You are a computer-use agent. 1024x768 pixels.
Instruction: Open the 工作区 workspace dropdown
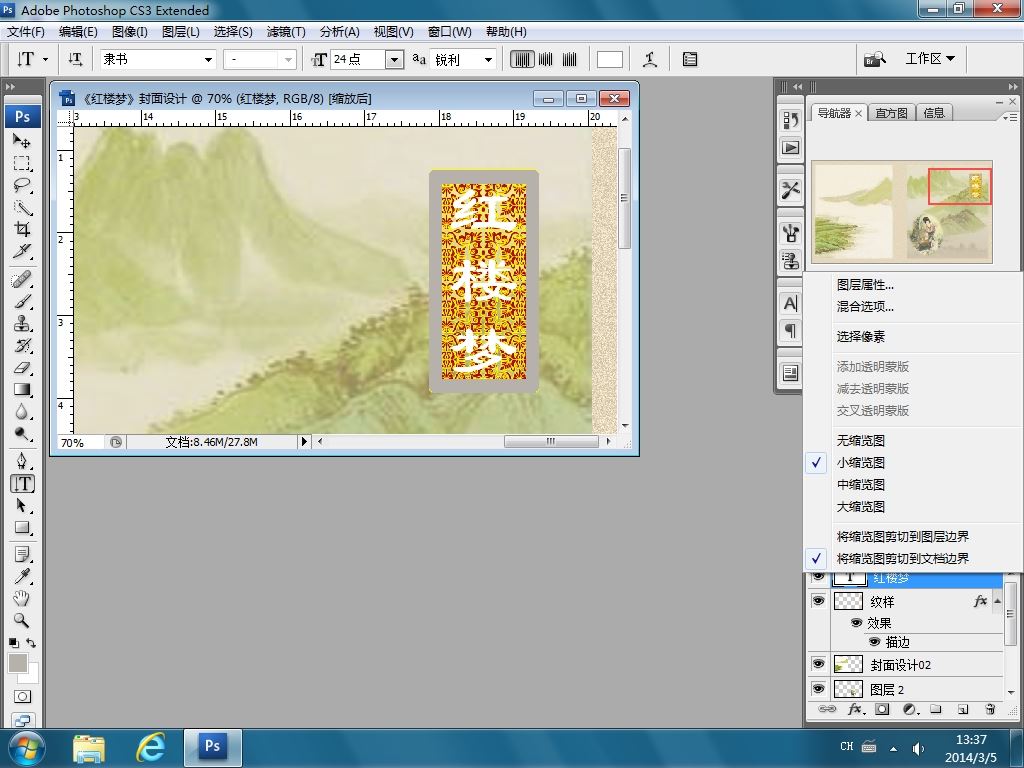pos(930,59)
